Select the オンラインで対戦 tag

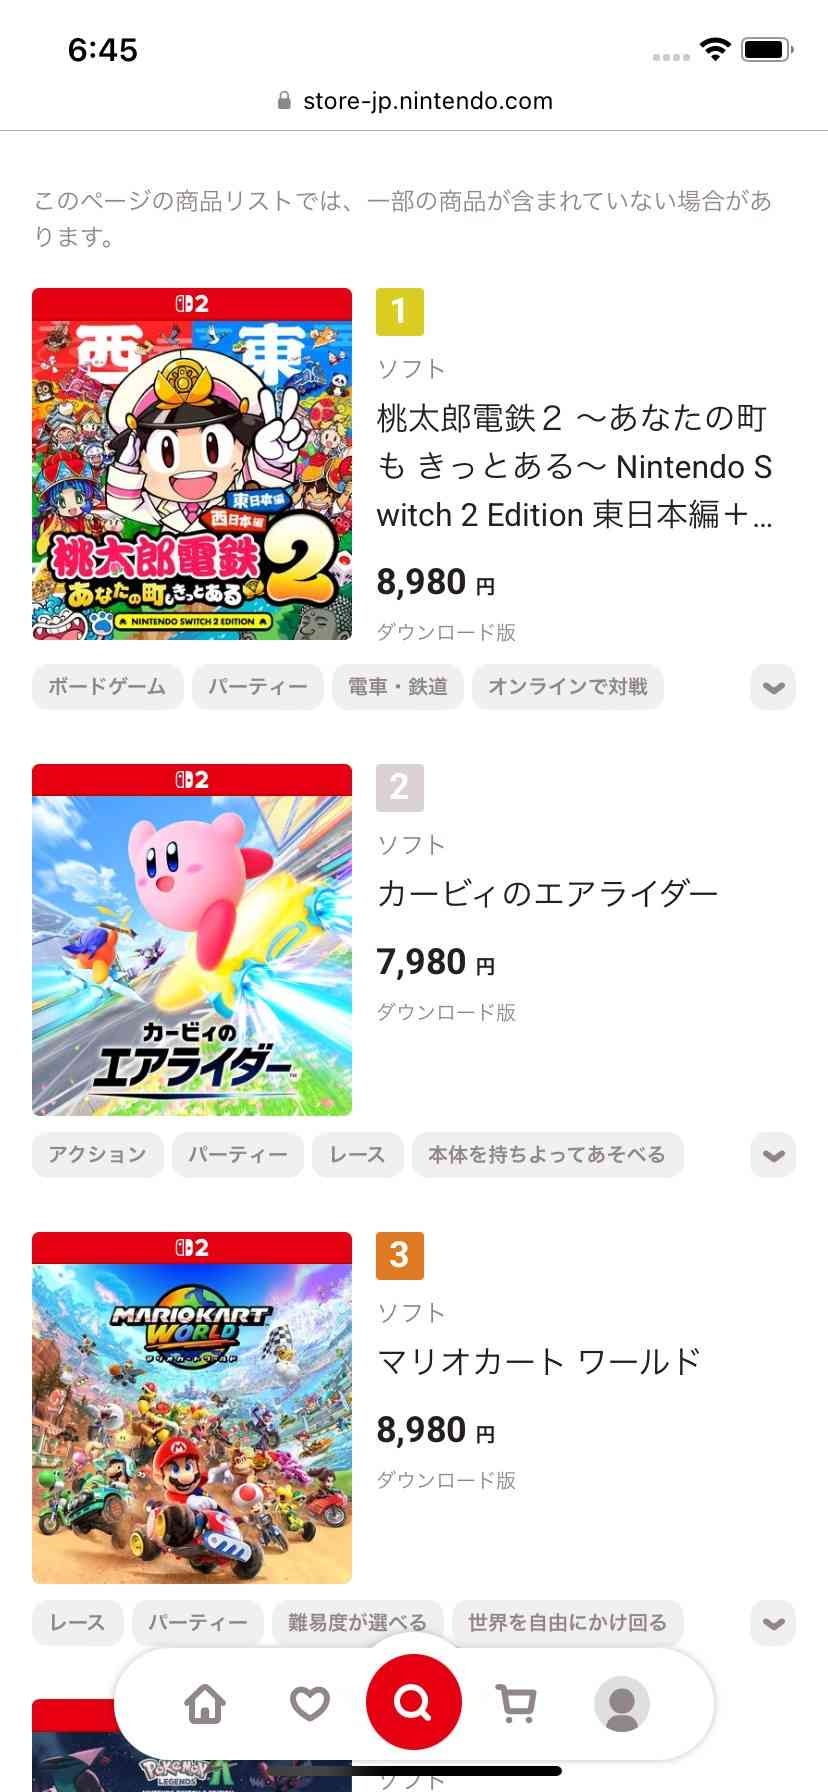pos(567,687)
